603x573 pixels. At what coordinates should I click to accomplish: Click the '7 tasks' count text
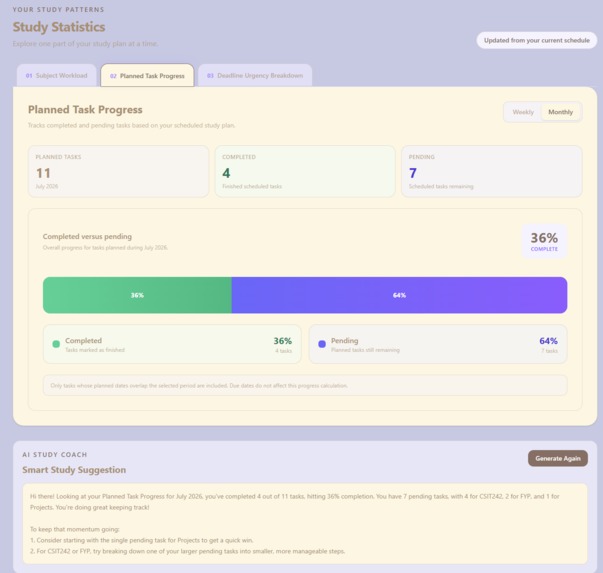[x=549, y=351]
